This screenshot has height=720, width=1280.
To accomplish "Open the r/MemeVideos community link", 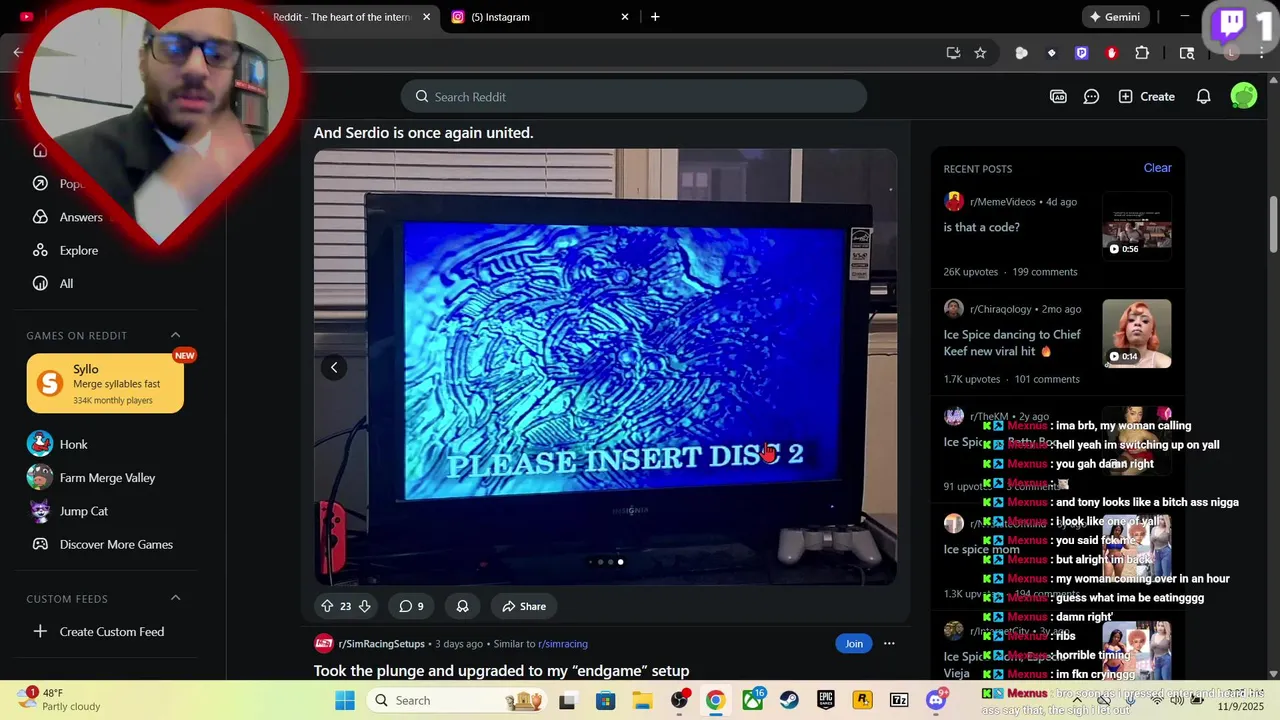I will click(1002, 202).
